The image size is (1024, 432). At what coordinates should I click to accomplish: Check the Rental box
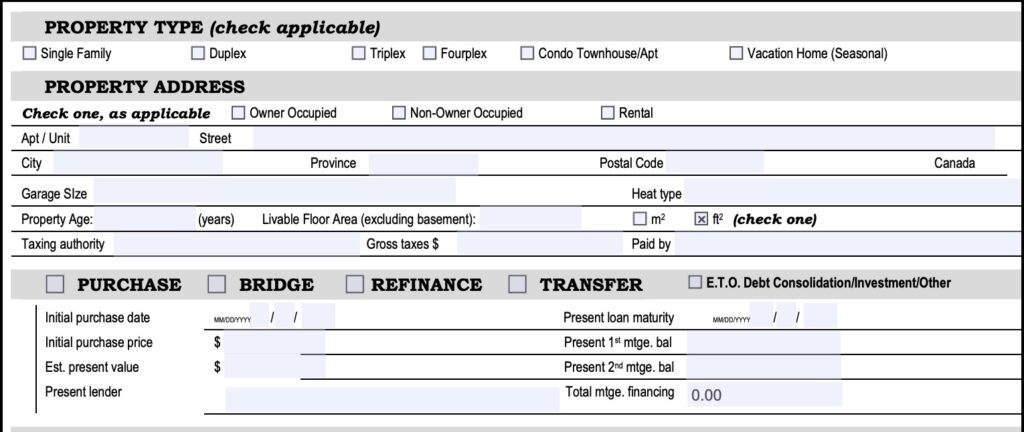point(607,113)
